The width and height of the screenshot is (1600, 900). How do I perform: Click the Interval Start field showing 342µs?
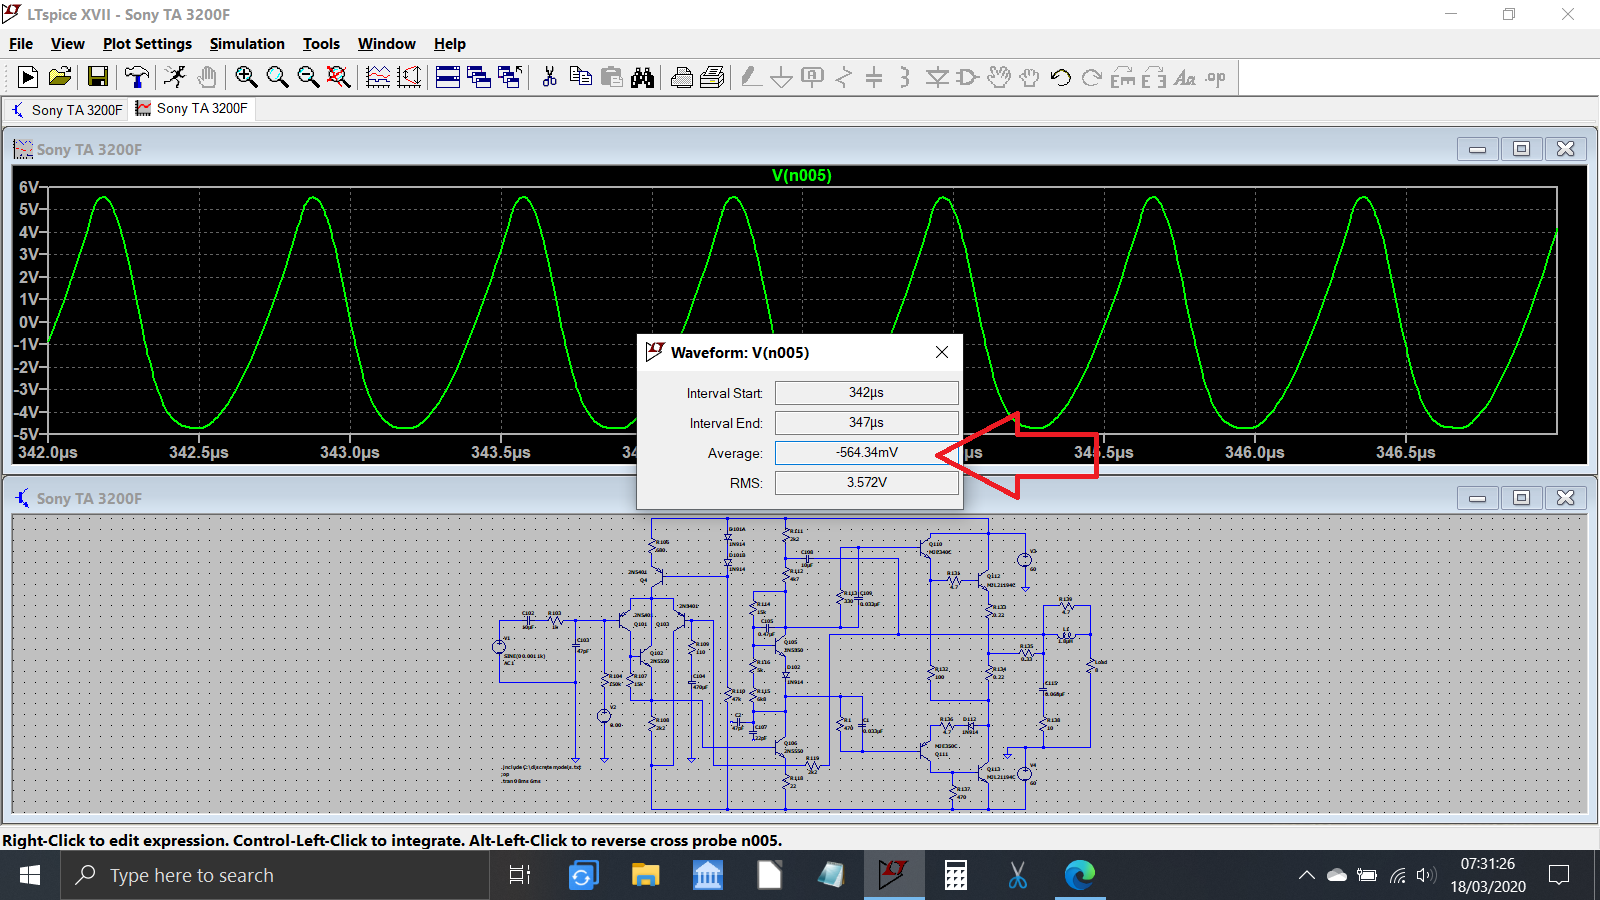pyautogui.click(x=867, y=393)
